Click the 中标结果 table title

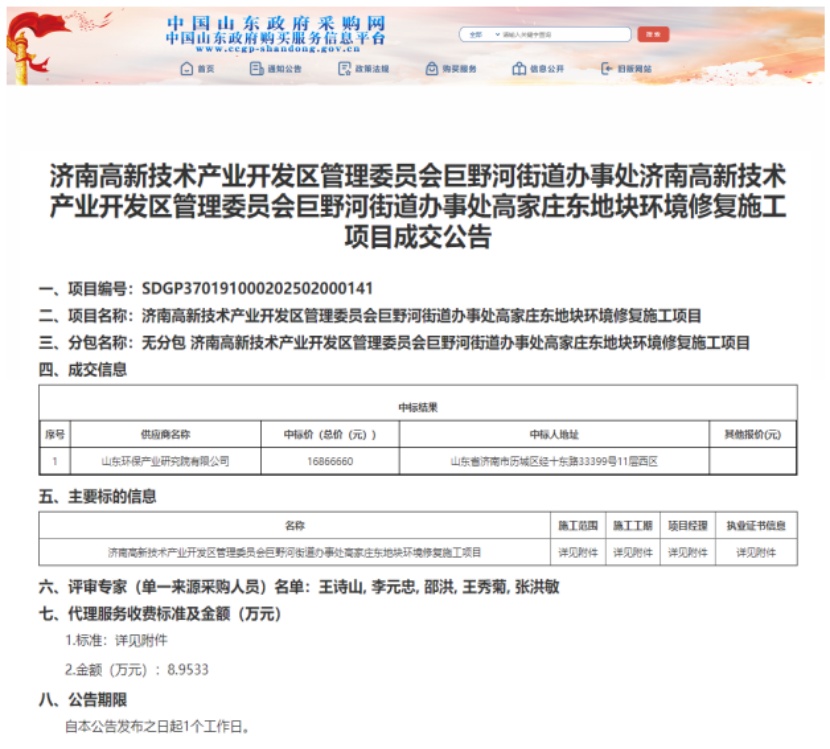[418, 407]
